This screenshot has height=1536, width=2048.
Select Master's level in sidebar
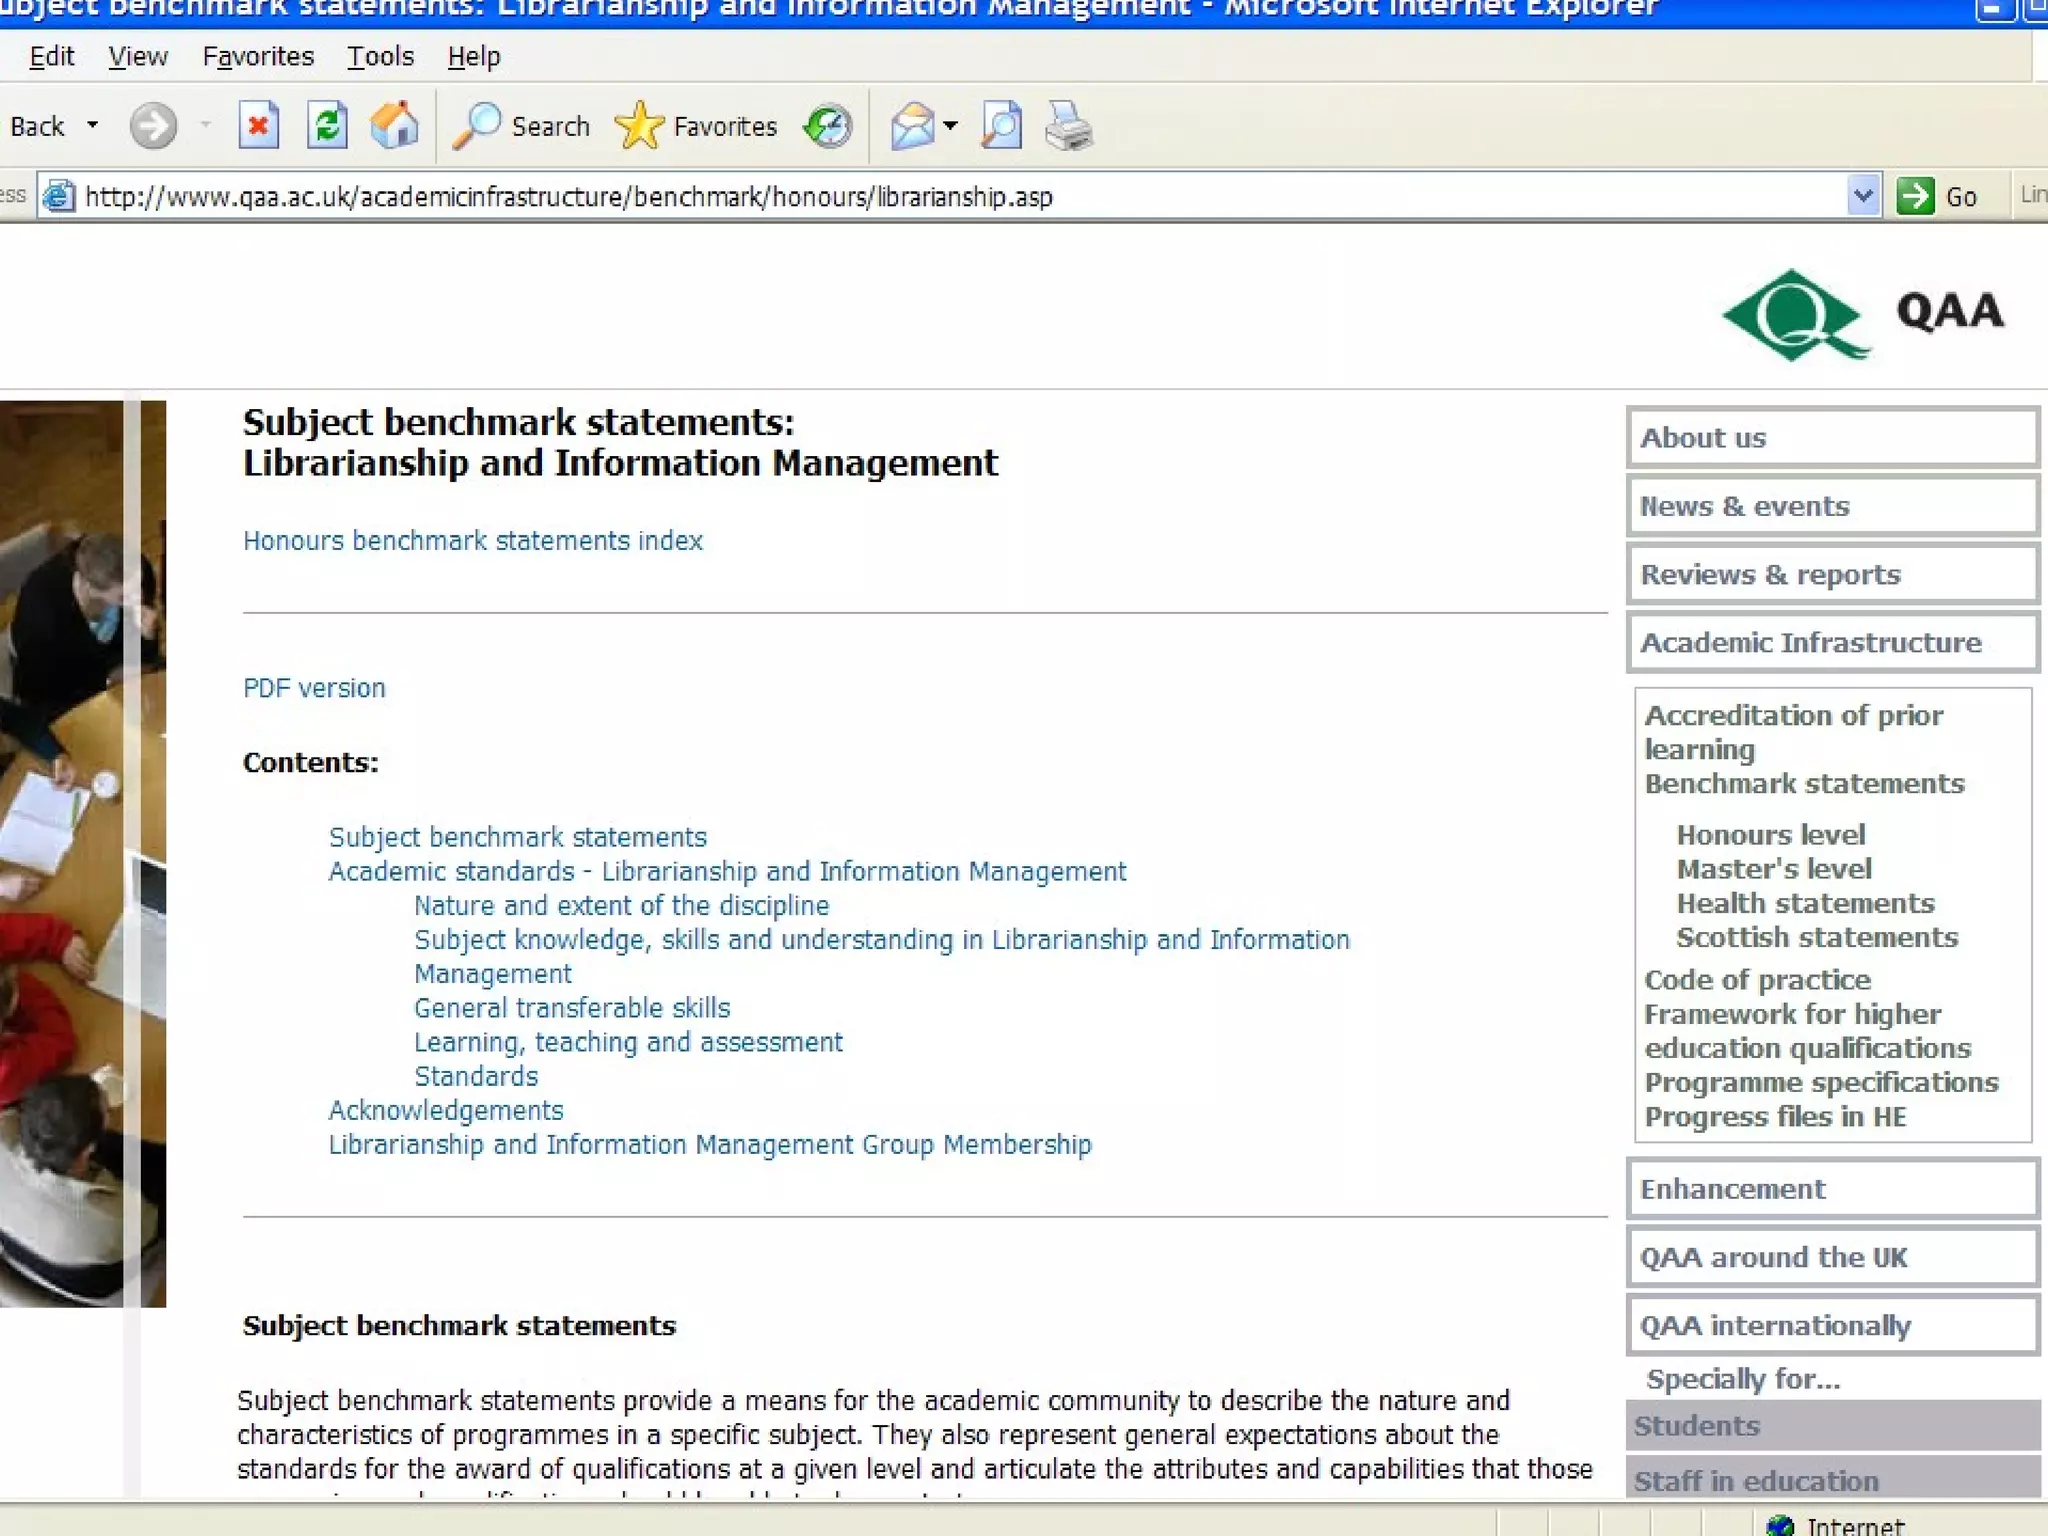[1773, 869]
